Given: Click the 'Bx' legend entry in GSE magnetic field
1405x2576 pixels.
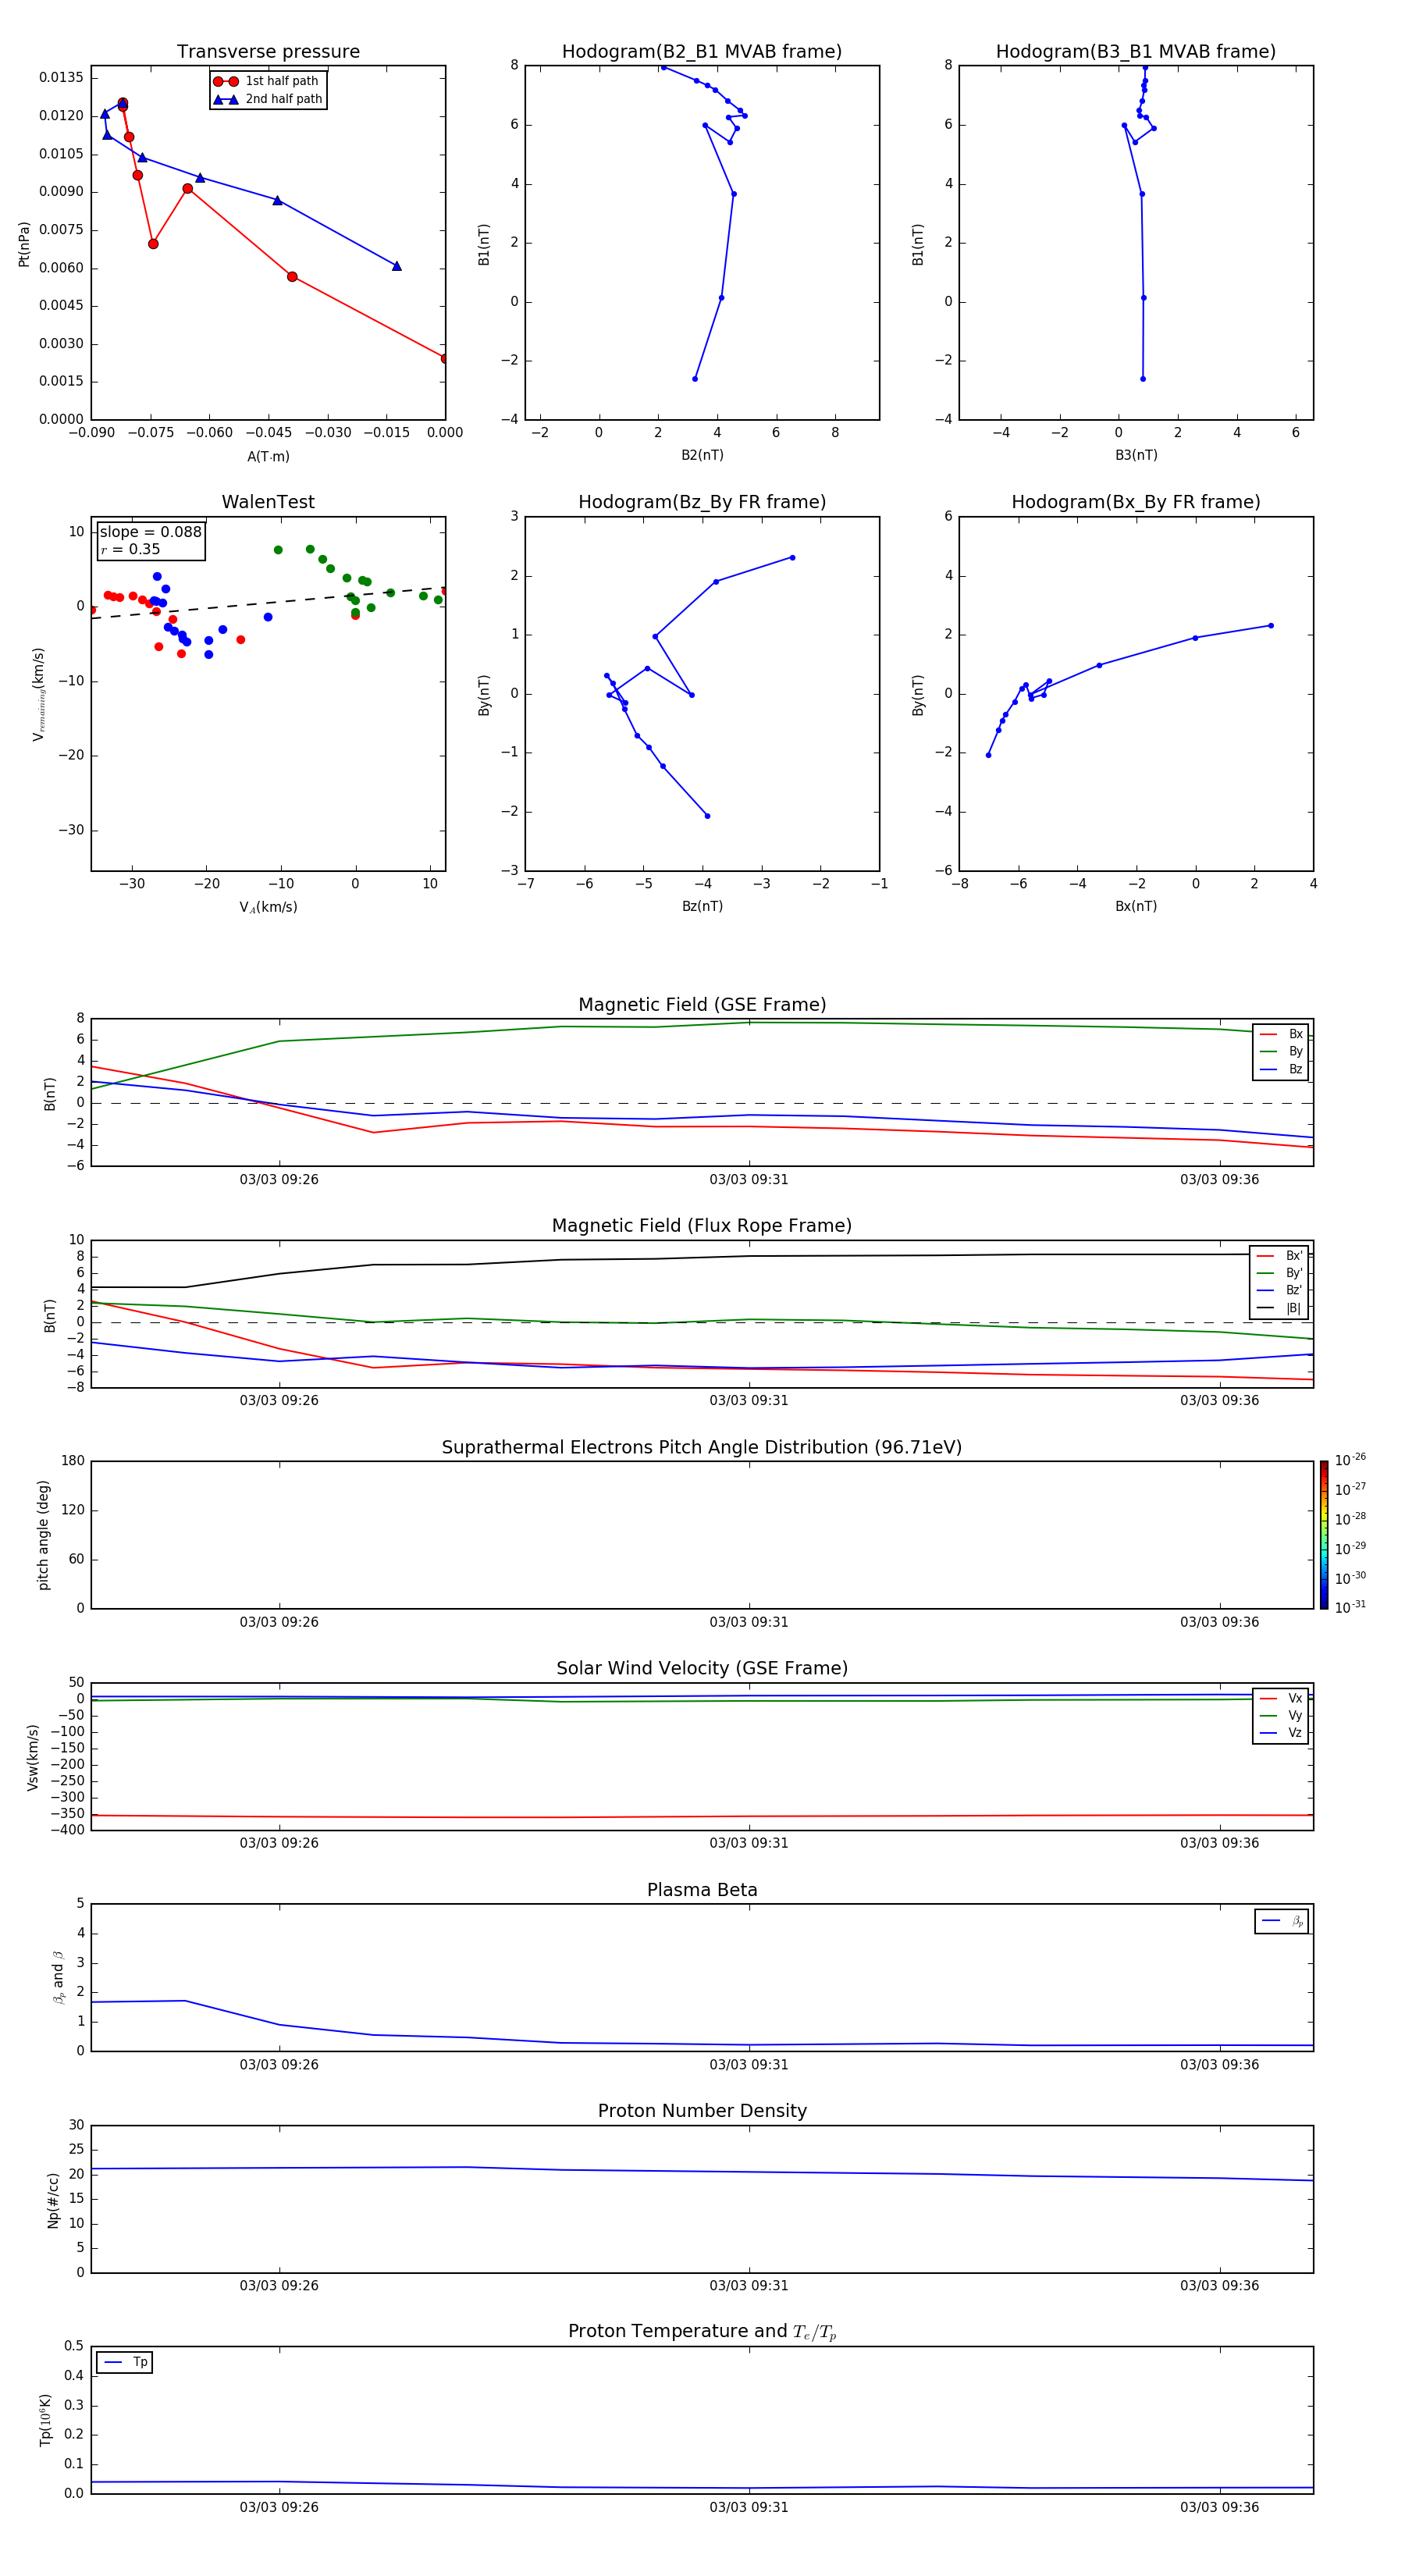Looking at the screenshot, I should pyautogui.click(x=1281, y=1034).
